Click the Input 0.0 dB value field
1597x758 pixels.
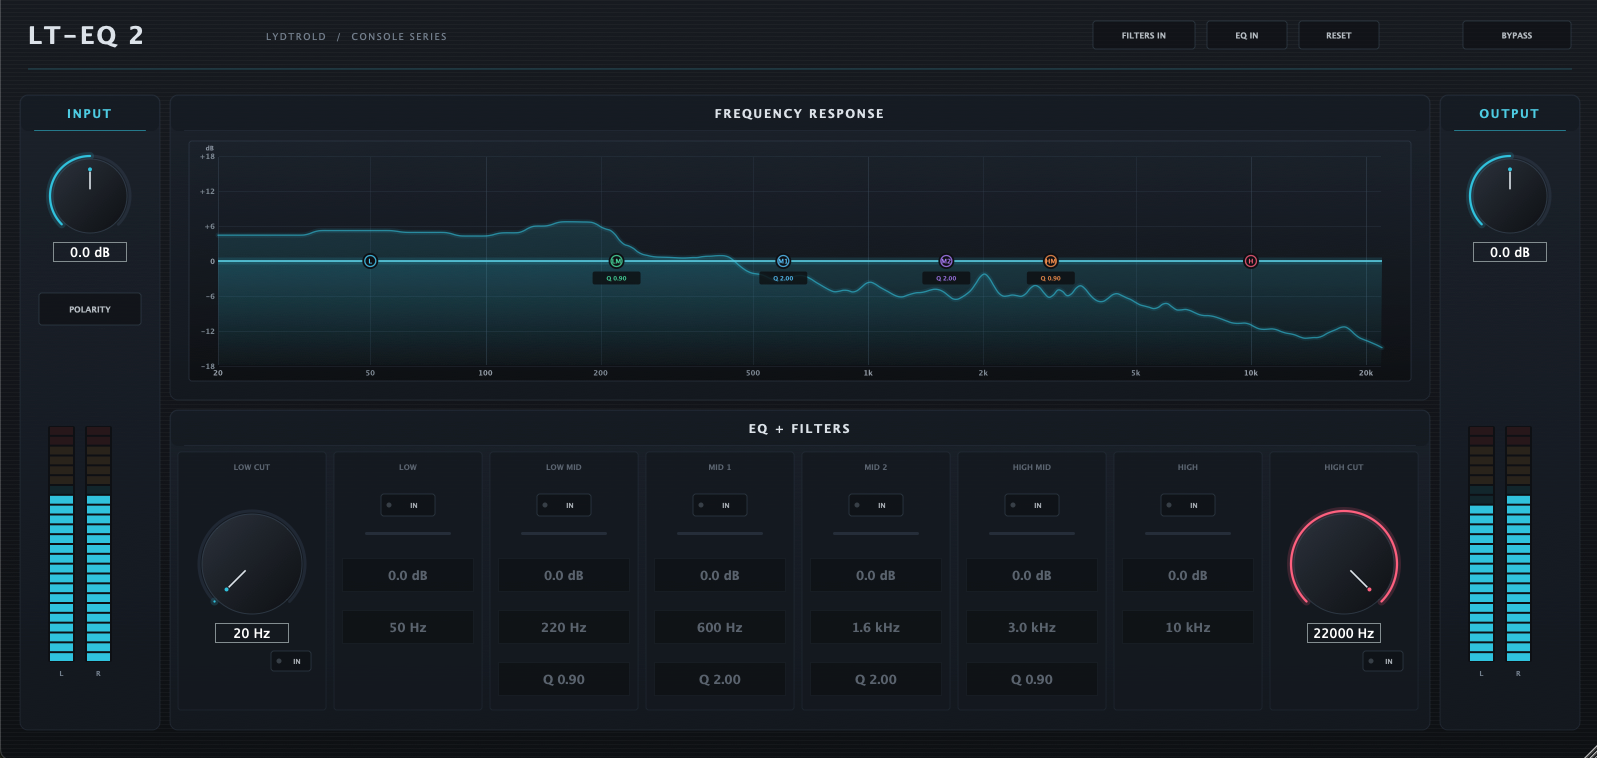(x=90, y=252)
